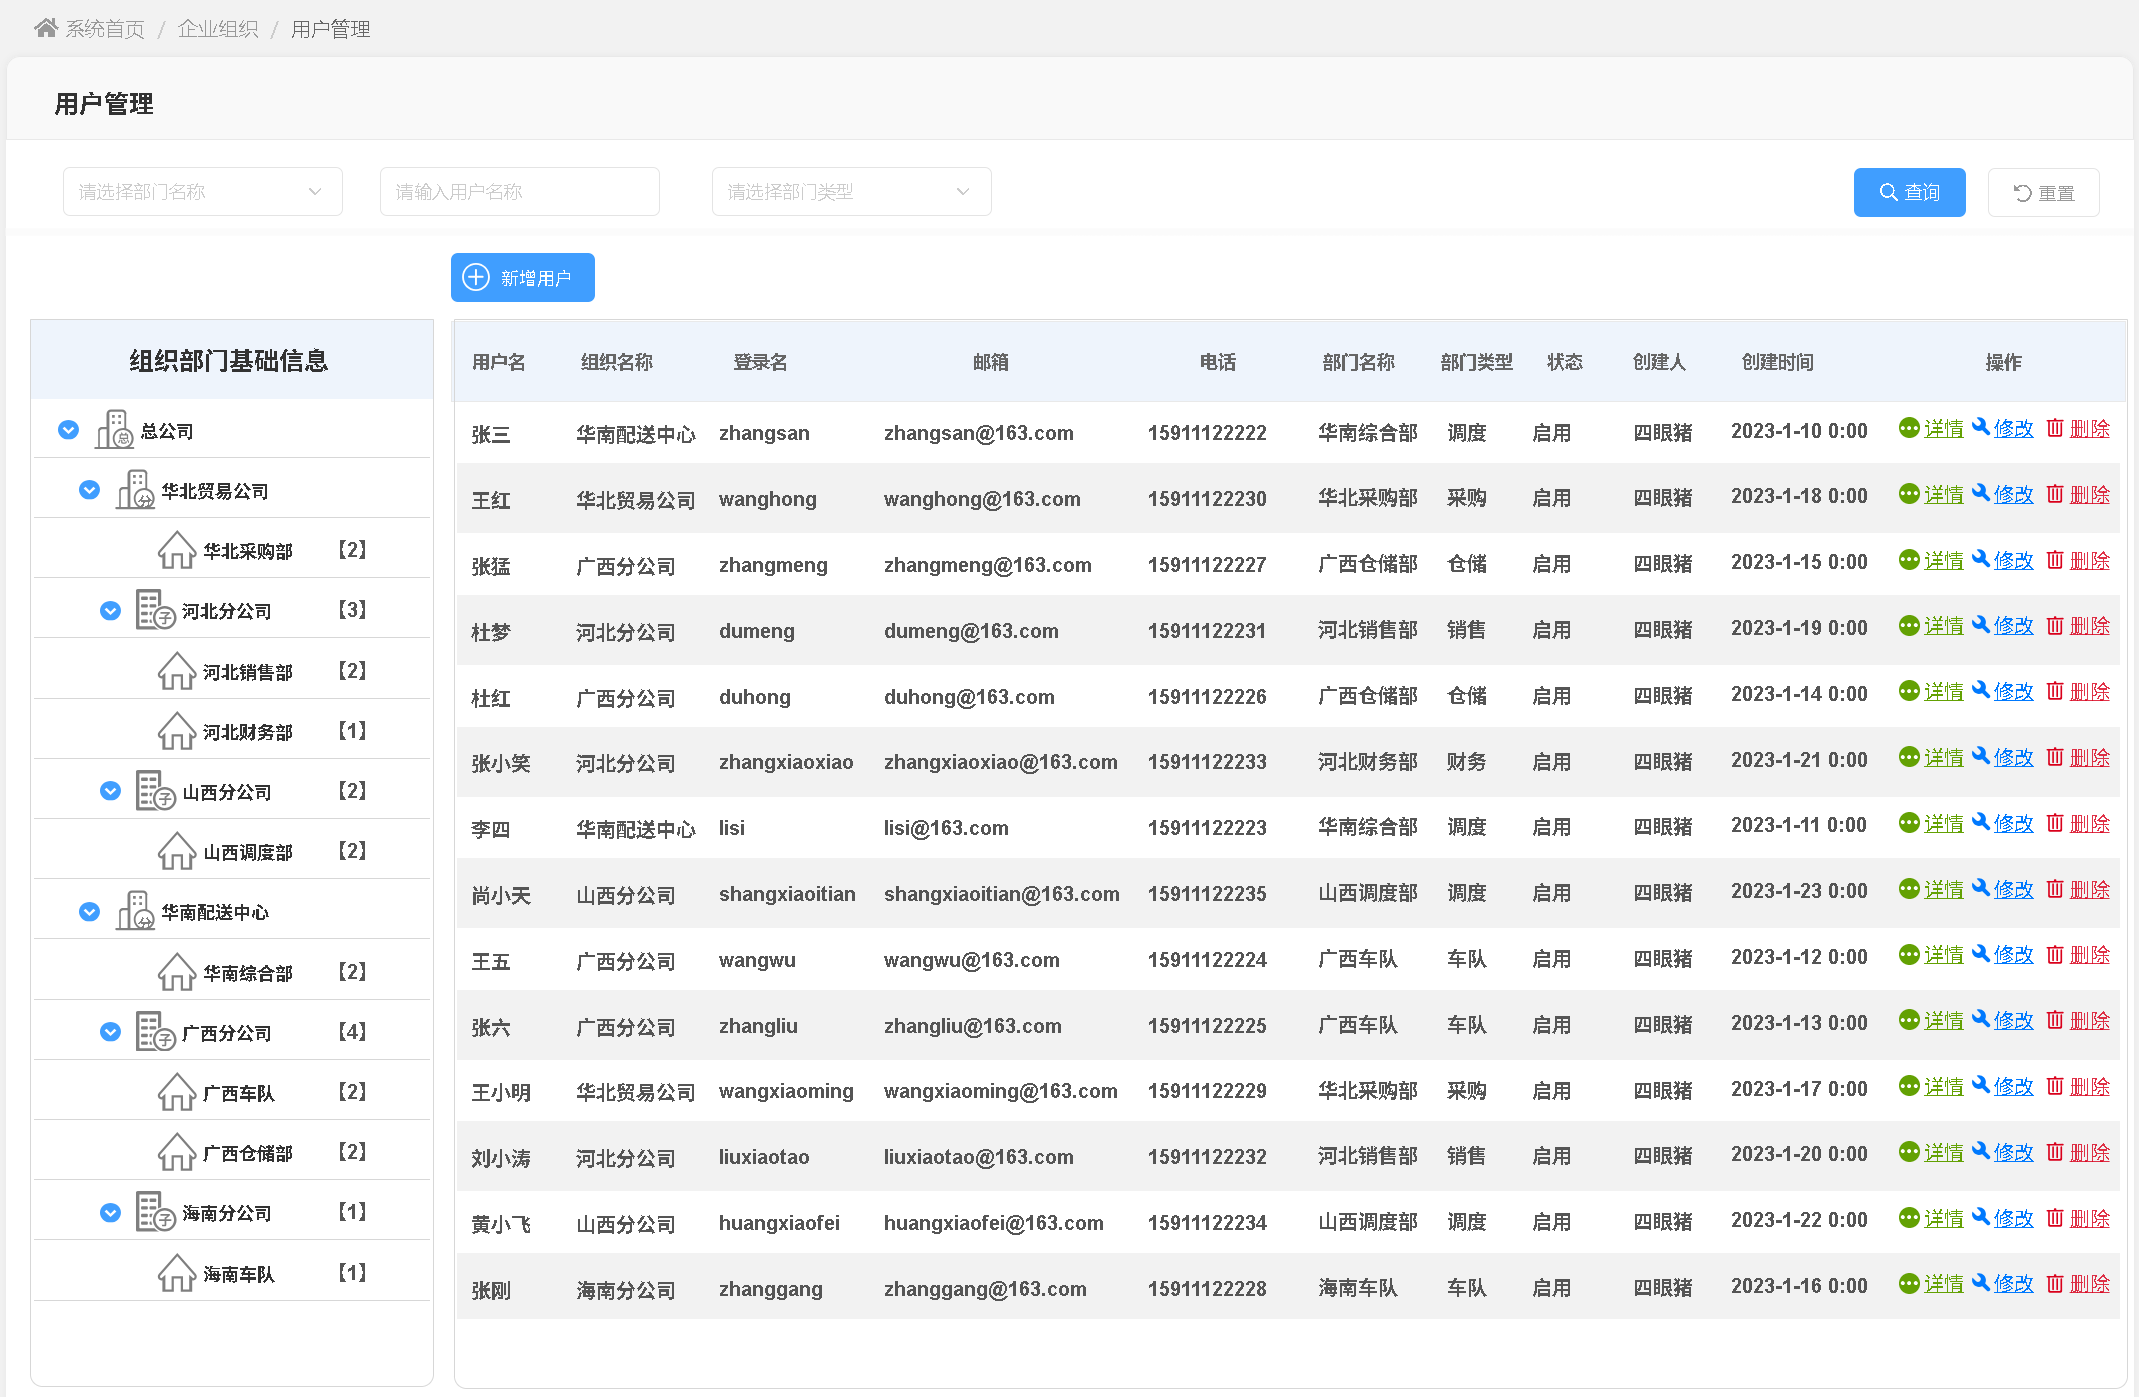Click the wrench edit icon for 张三
The width and height of the screenshot is (2139, 1397).
tap(1980, 428)
